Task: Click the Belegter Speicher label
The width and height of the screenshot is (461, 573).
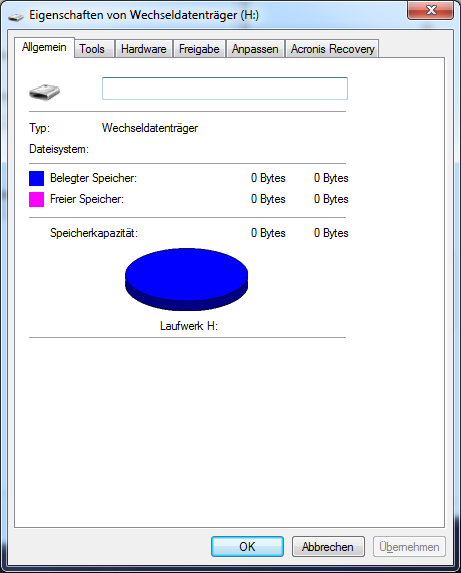Action: pyautogui.click(x=93, y=178)
